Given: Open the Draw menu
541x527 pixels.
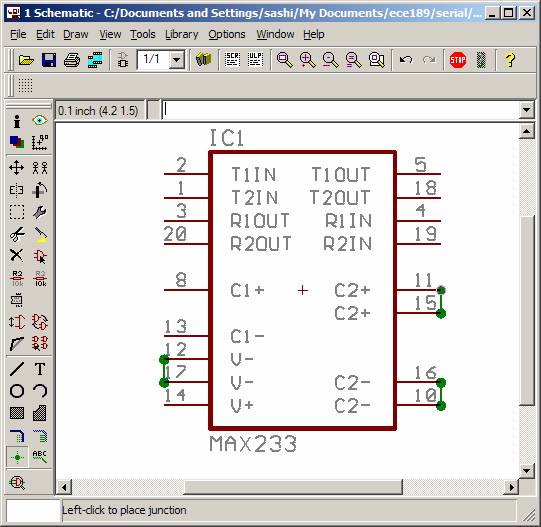Looking at the screenshot, I should (x=76, y=35).
